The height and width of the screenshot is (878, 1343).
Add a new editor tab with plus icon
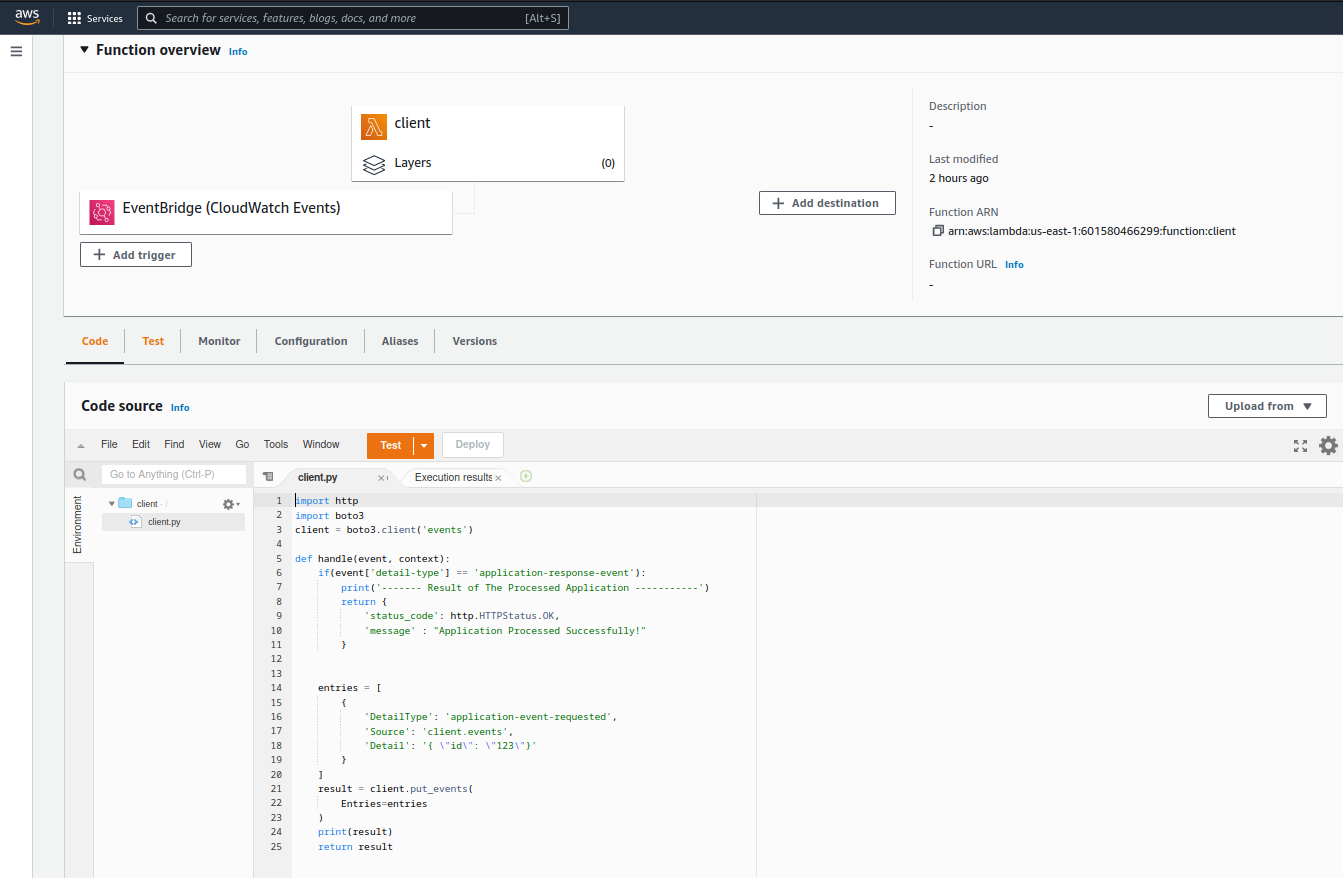click(x=526, y=476)
